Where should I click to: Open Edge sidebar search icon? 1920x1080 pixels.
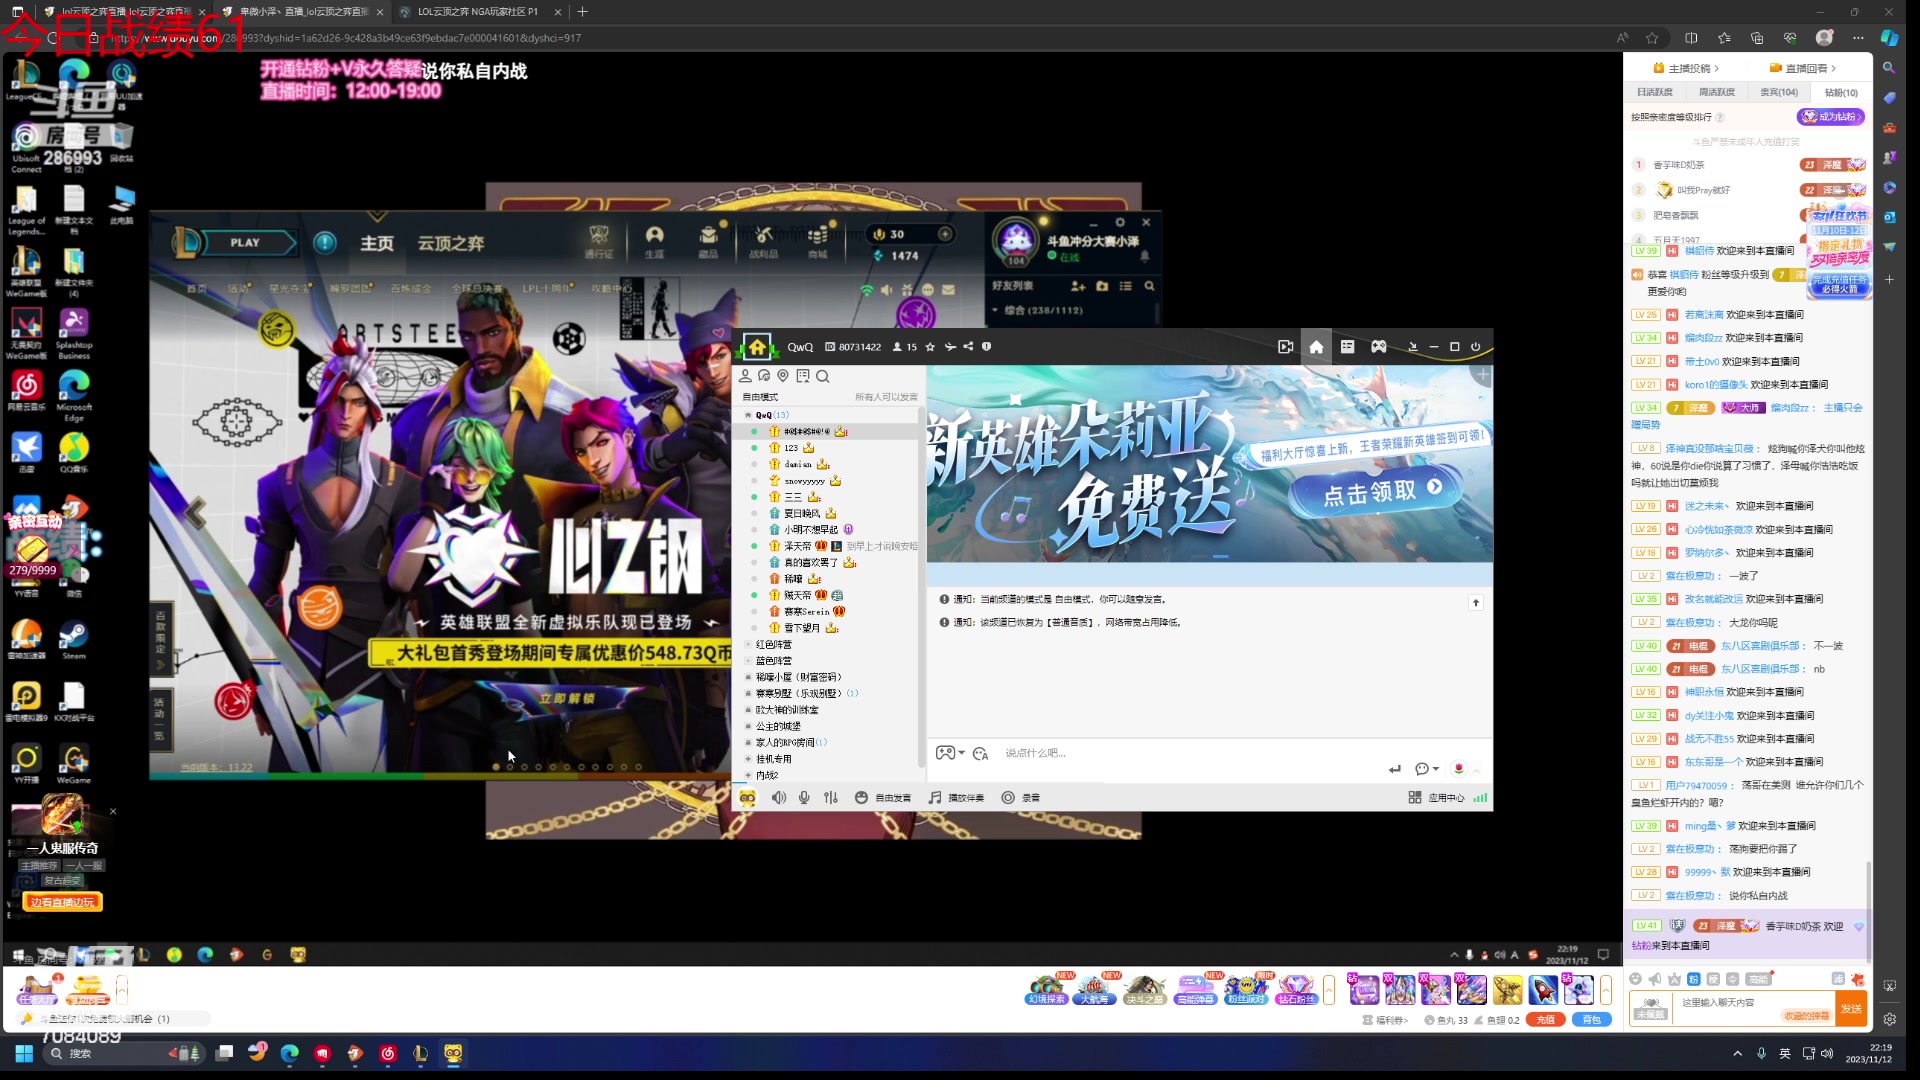click(x=1889, y=68)
